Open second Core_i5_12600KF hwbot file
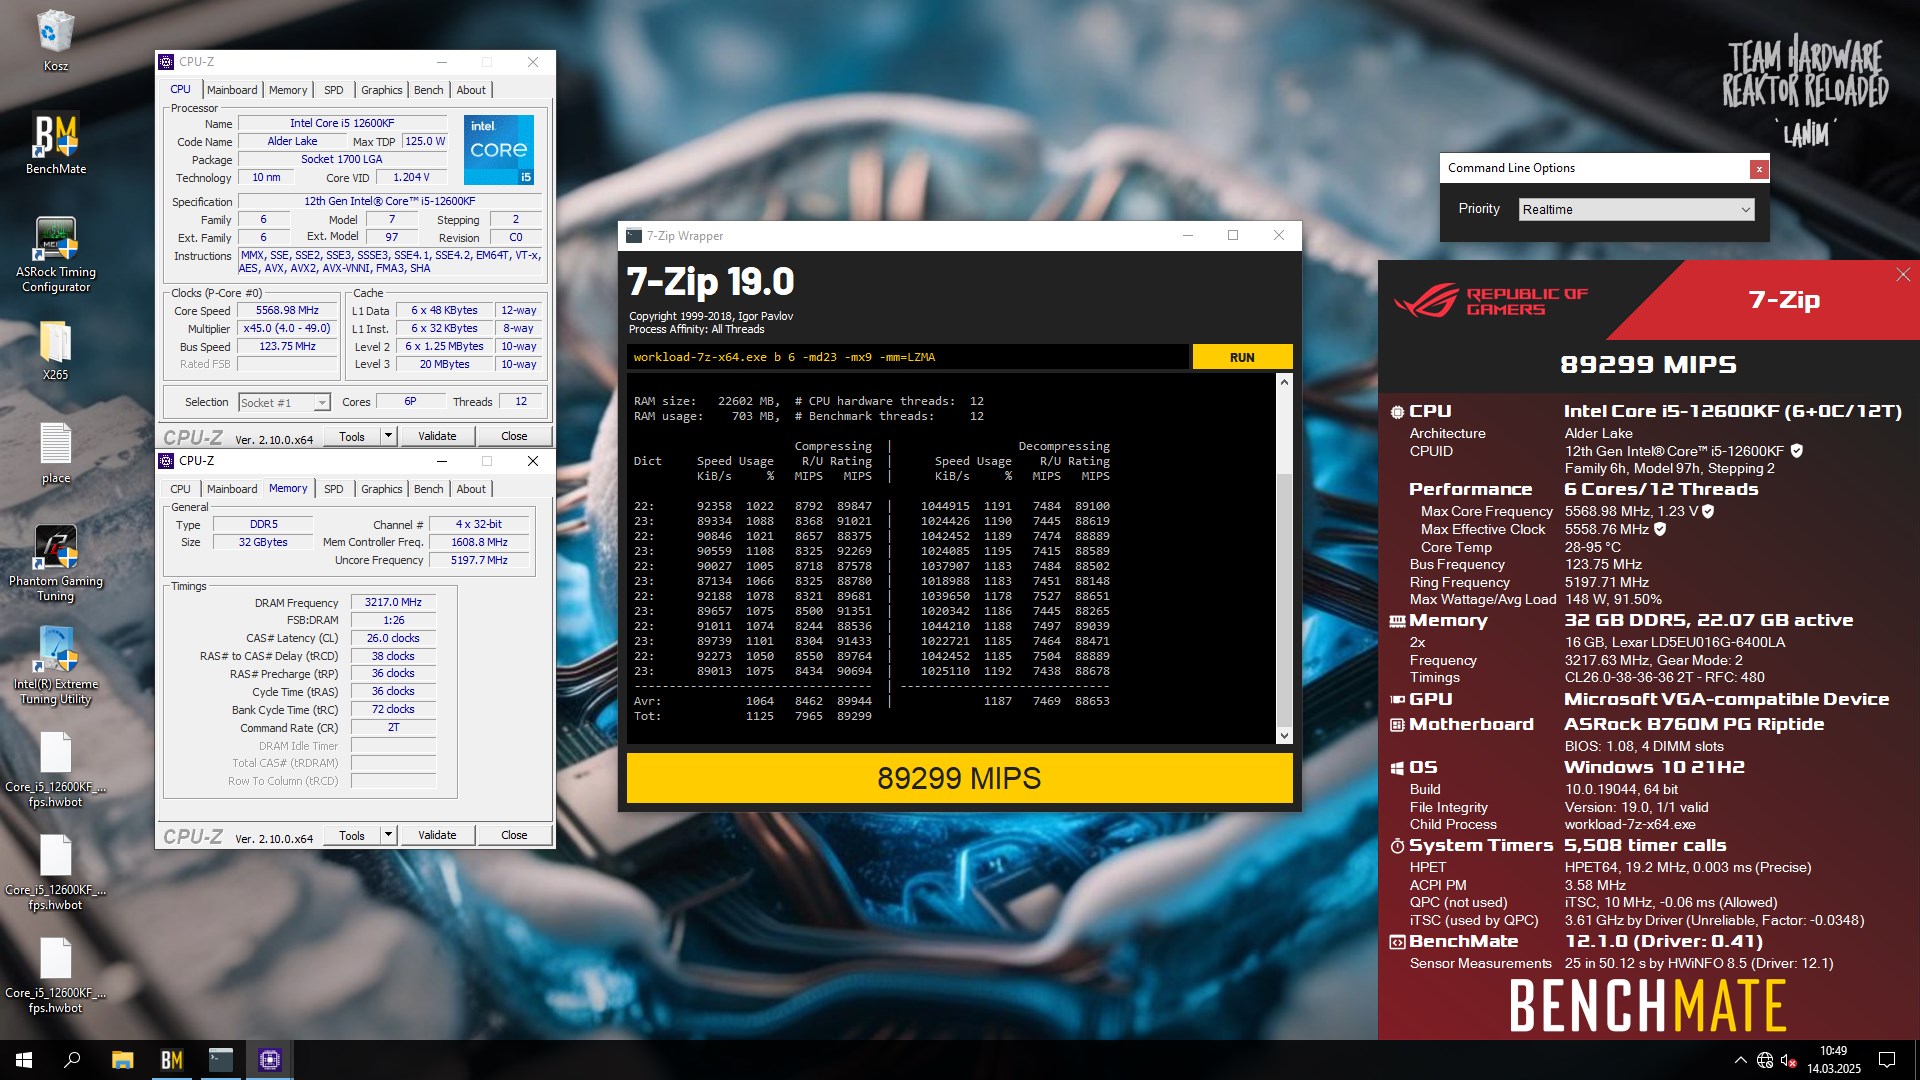 tap(55, 873)
